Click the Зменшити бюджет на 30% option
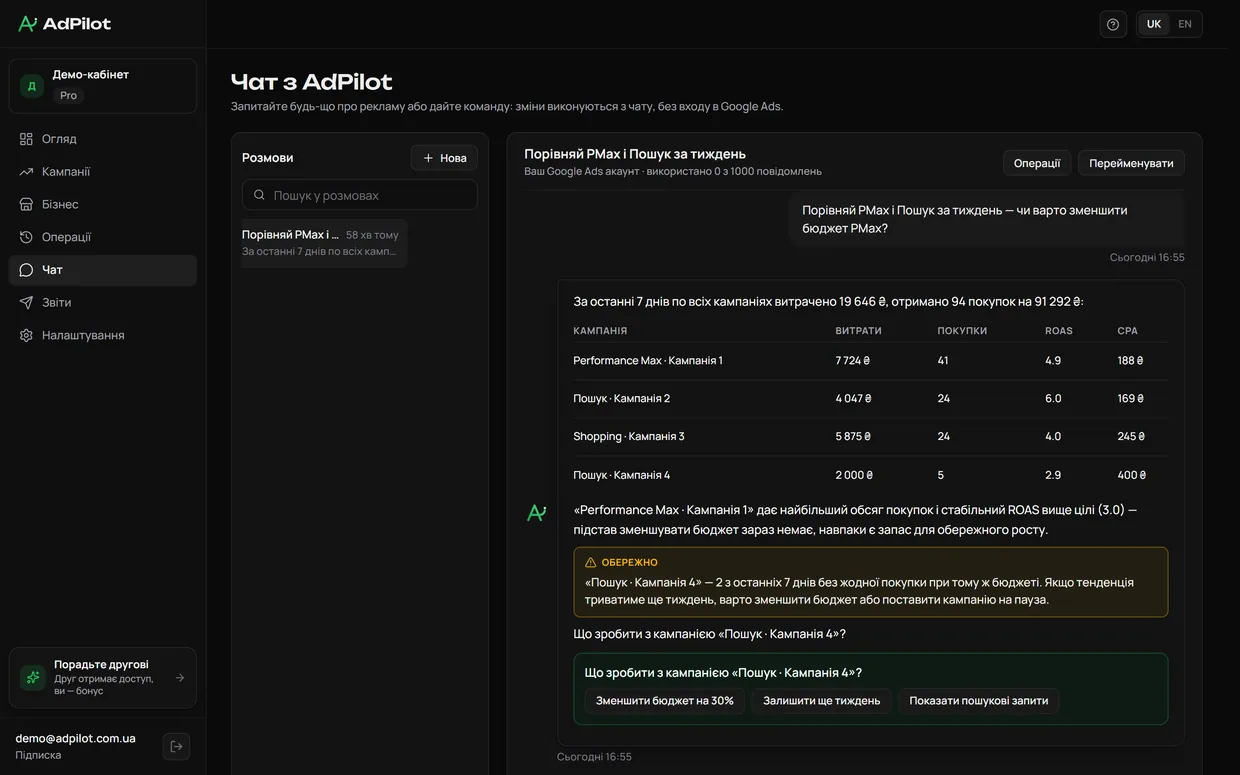The height and width of the screenshot is (775, 1240). [665, 701]
